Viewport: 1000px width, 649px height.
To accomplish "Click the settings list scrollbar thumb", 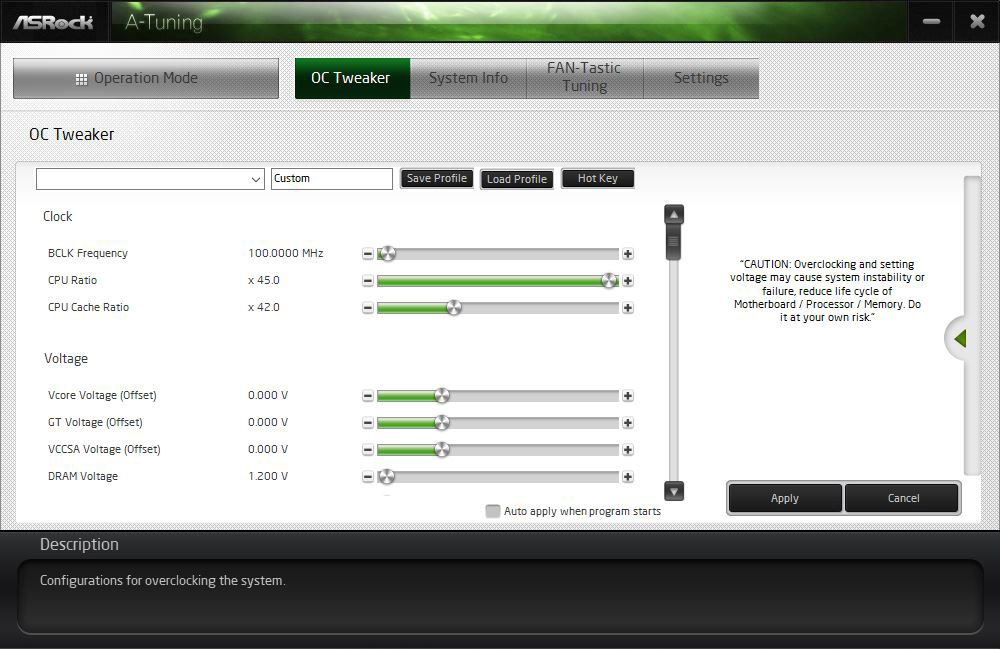I will point(673,242).
